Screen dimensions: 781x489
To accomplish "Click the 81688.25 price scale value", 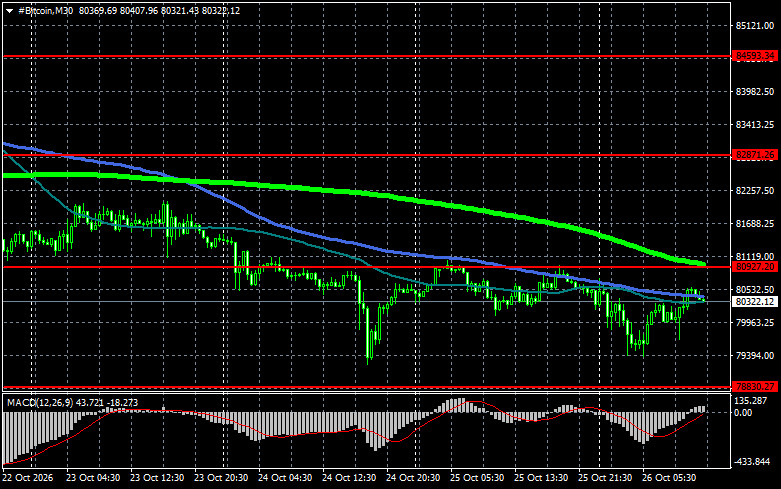I will (x=755, y=224).
